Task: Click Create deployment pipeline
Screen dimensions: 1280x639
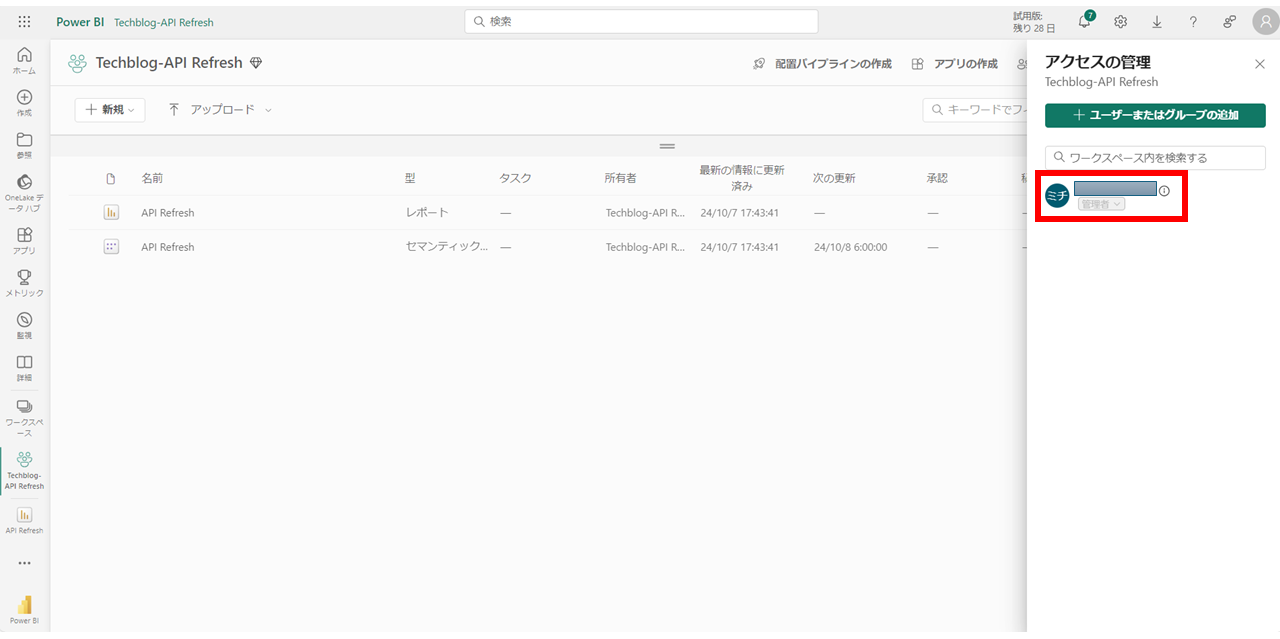Action: pos(822,64)
